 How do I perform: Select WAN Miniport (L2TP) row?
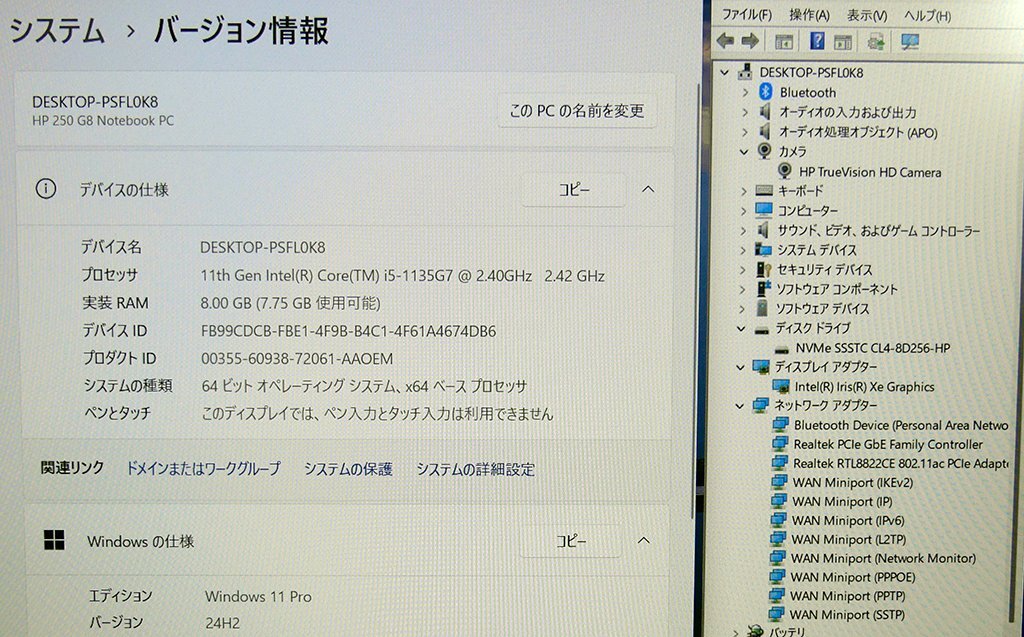pyautogui.click(x=839, y=539)
